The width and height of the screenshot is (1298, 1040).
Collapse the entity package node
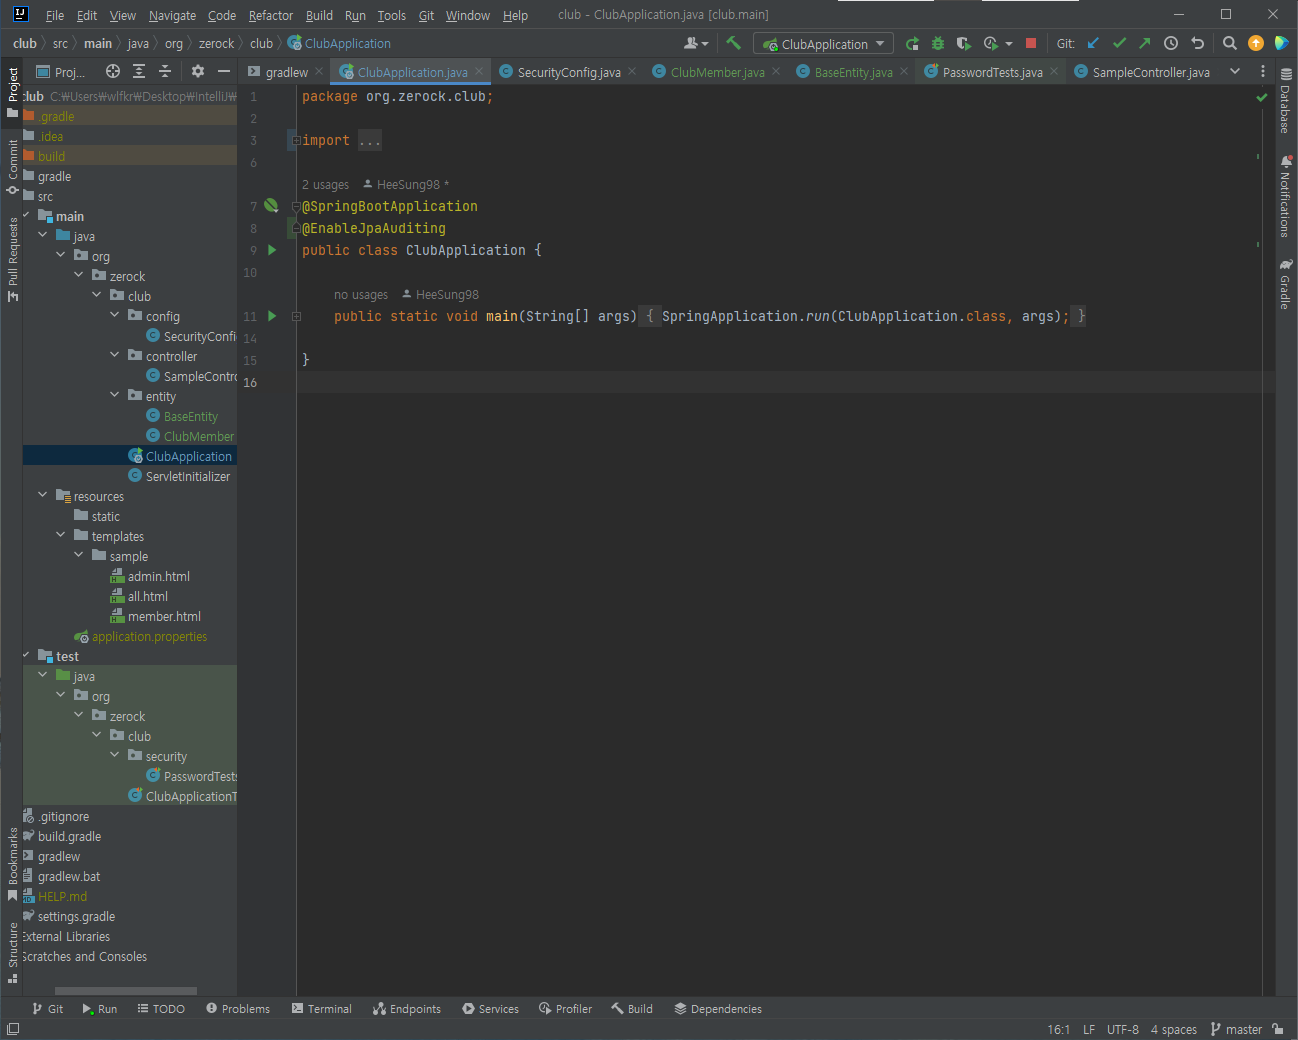click(x=115, y=395)
